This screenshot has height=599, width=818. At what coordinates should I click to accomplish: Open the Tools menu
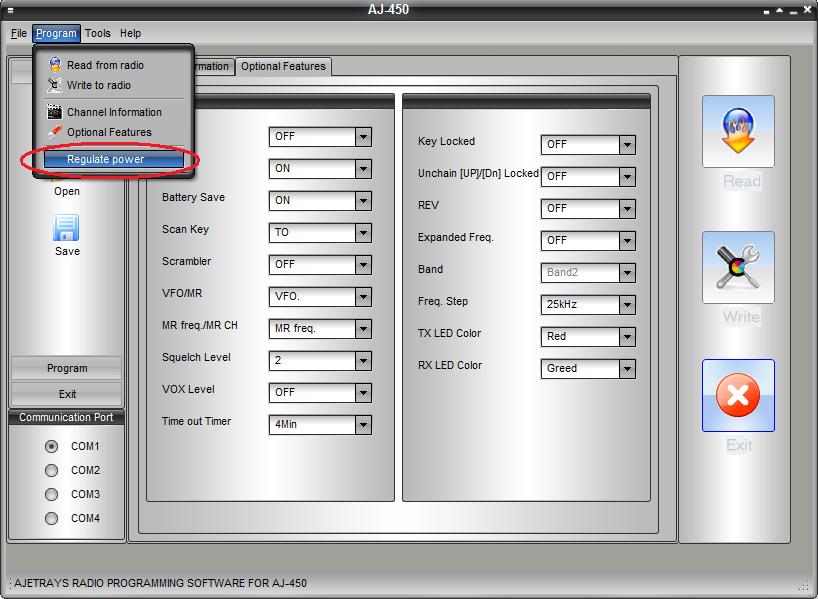coord(98,33)
